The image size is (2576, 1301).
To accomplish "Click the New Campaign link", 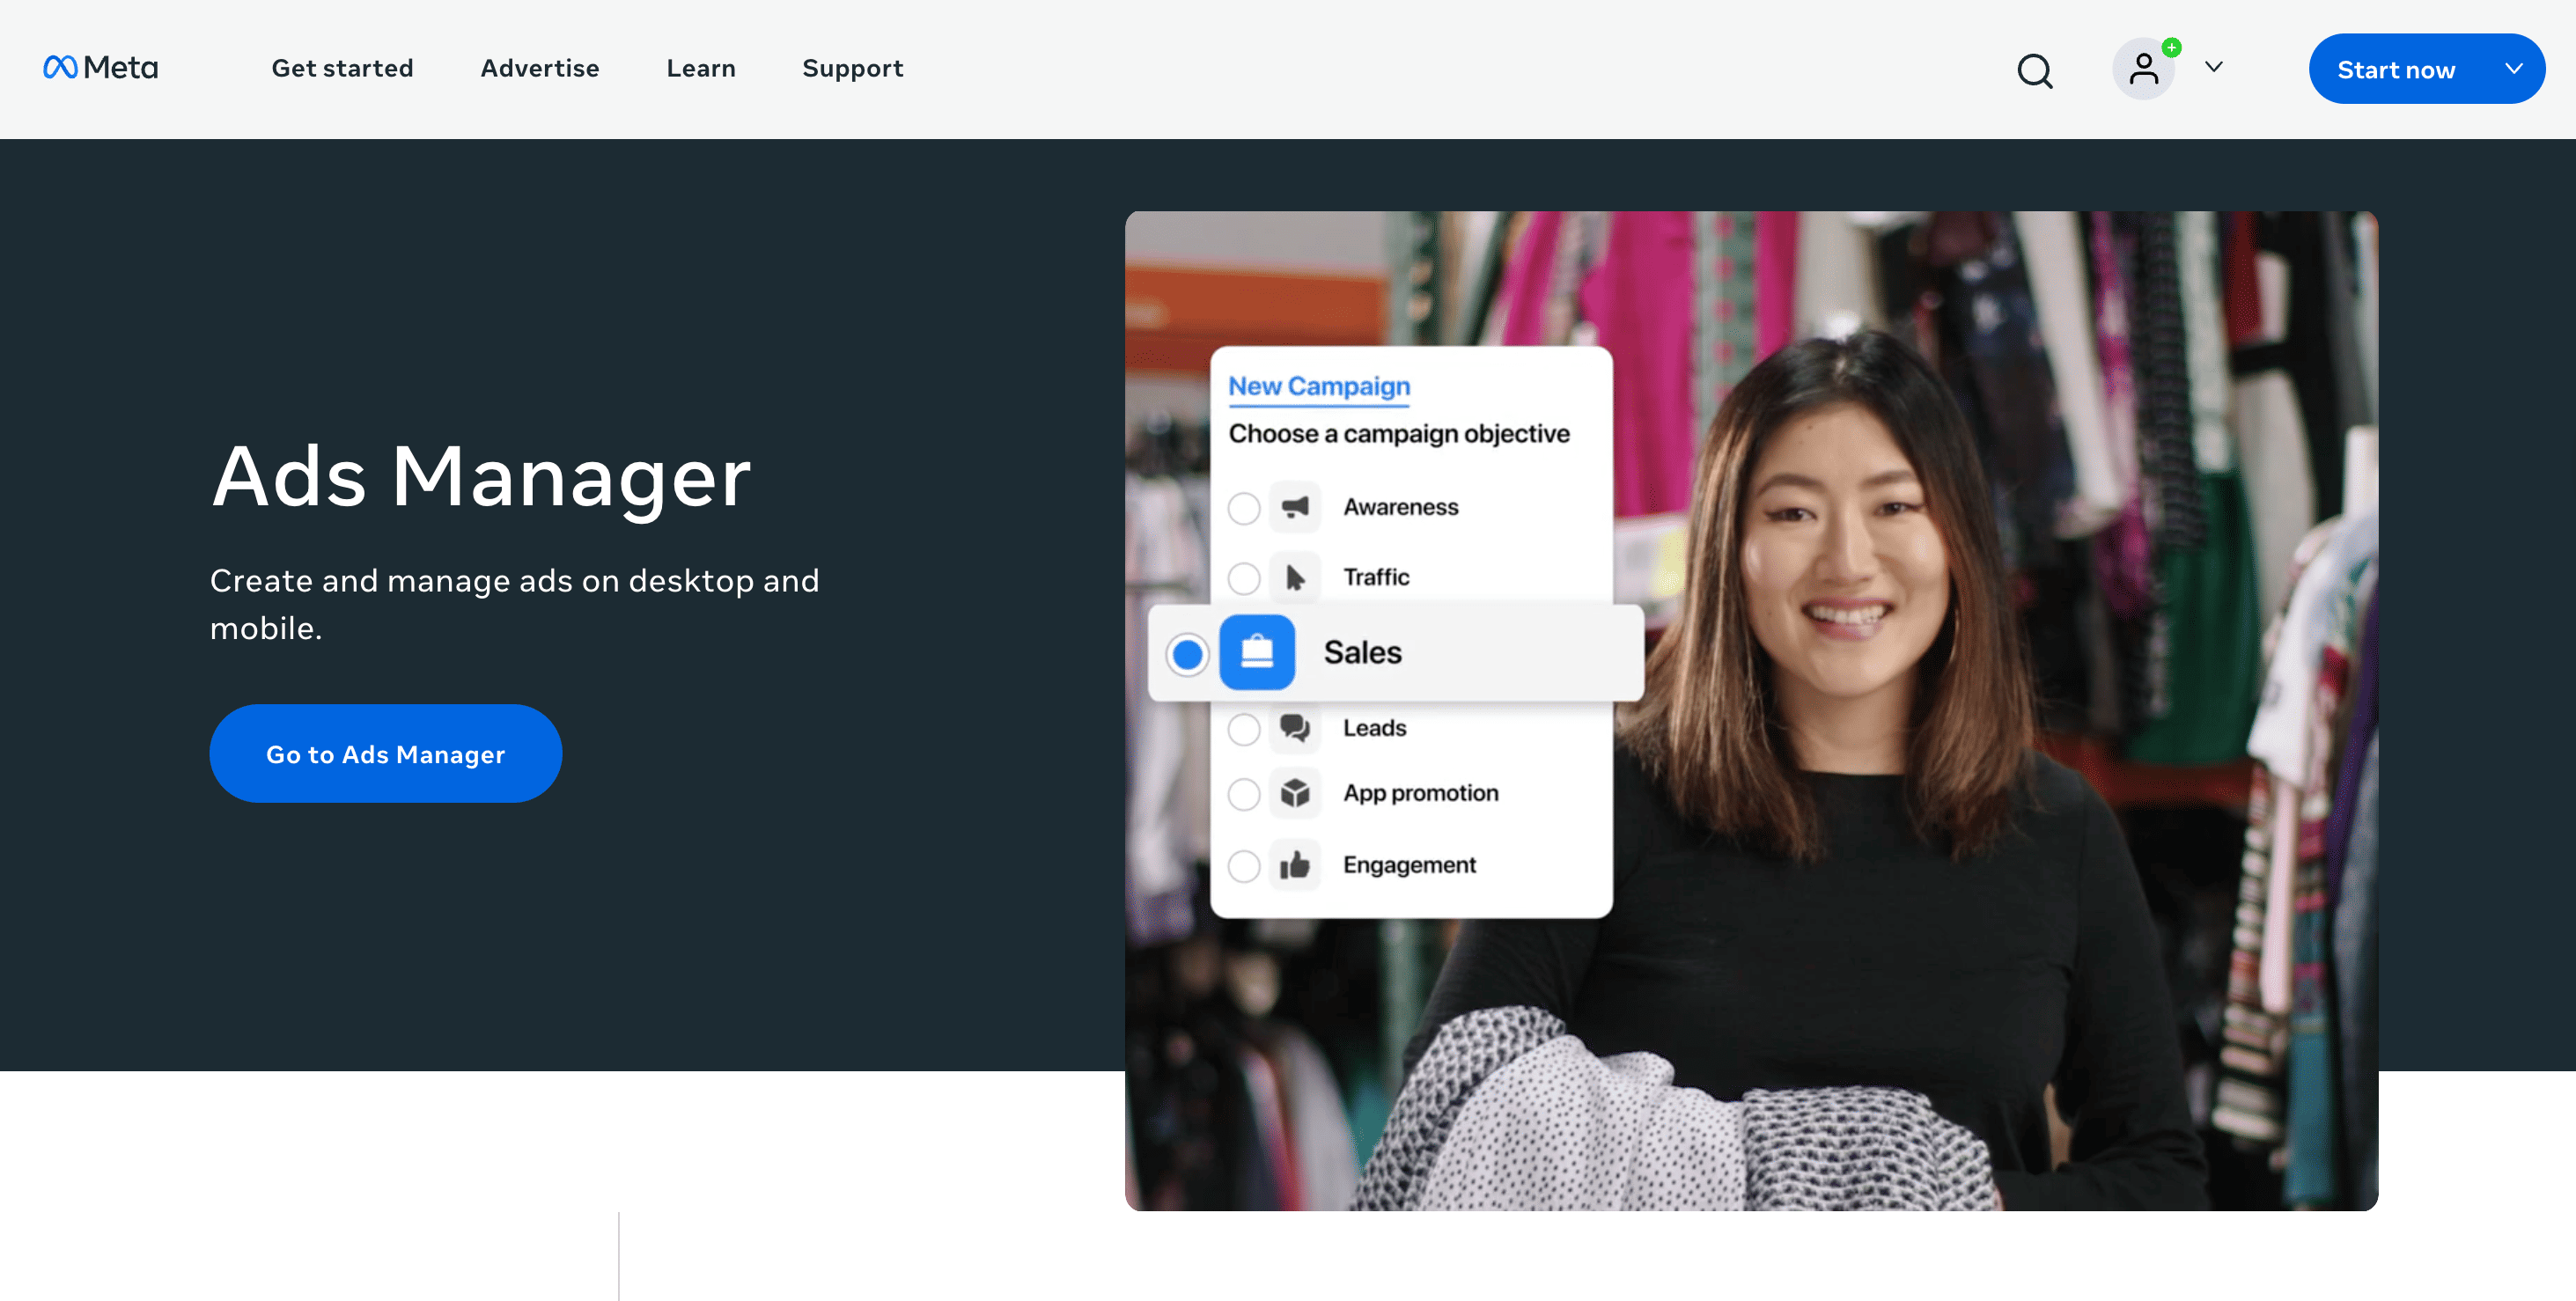I will [x=1319, y=386].
